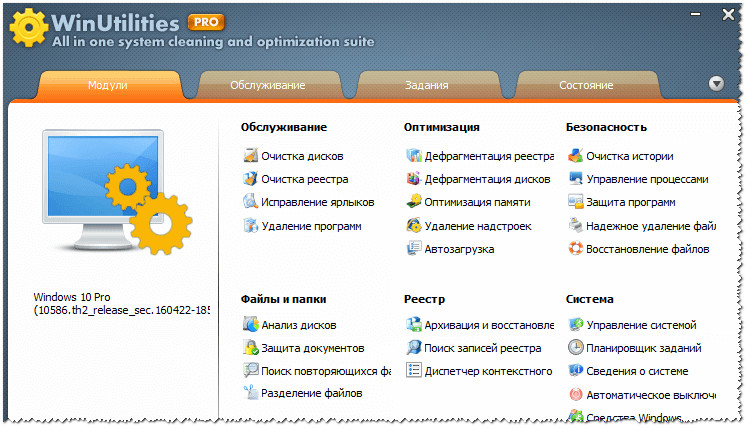
Task: Click the Диспетчер контекстного меню icon
Action: [x=413, y=370]
